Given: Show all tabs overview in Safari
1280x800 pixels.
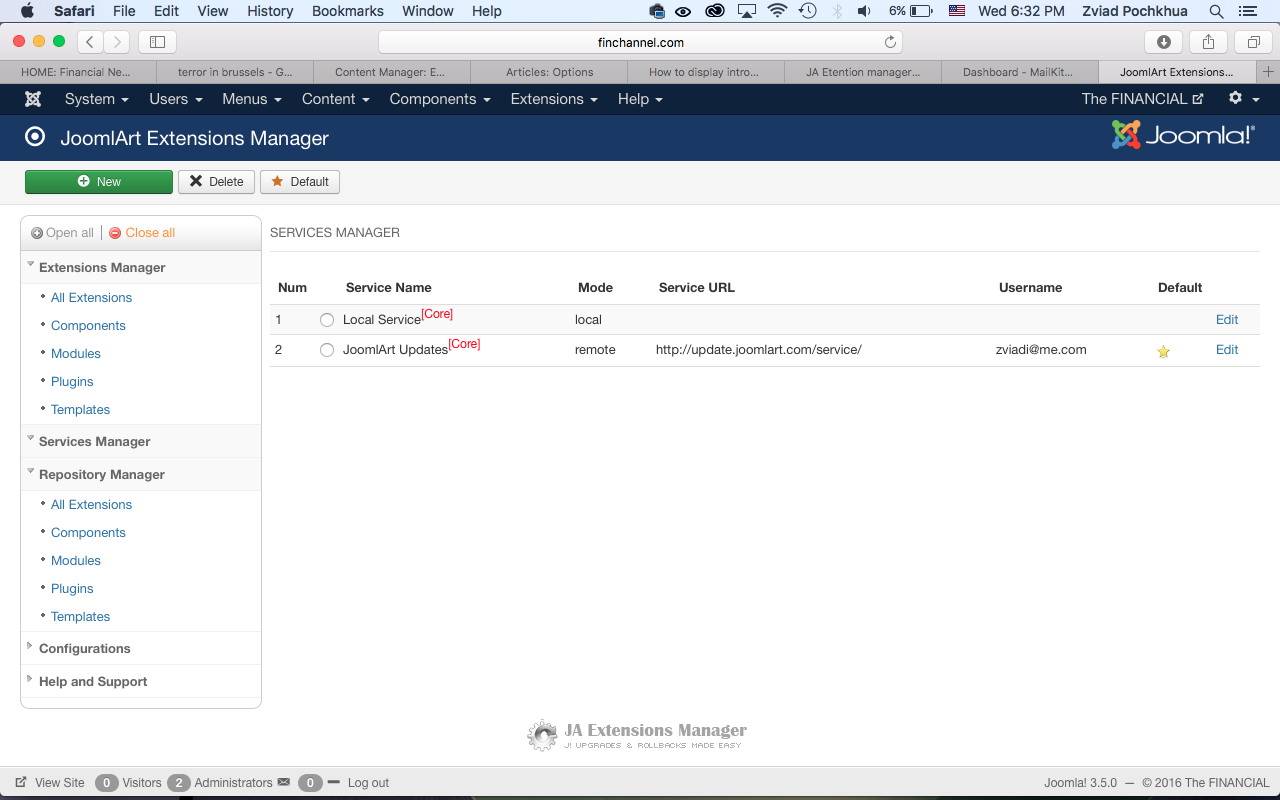Looking at the screenshot, I should pyautogui.click(x=1253, y=42).
